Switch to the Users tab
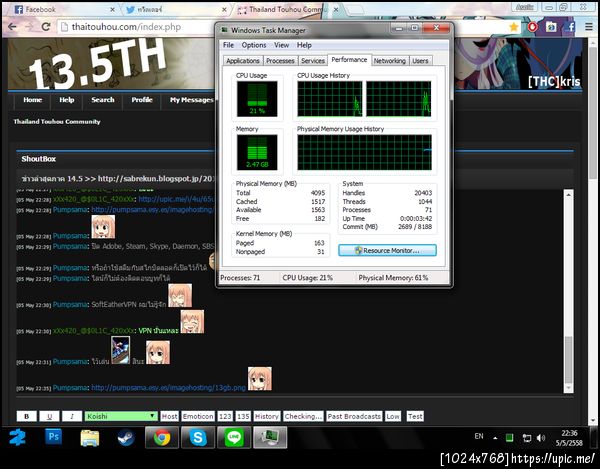This screenshot has width=600, height=469. (x=420, y=61)
